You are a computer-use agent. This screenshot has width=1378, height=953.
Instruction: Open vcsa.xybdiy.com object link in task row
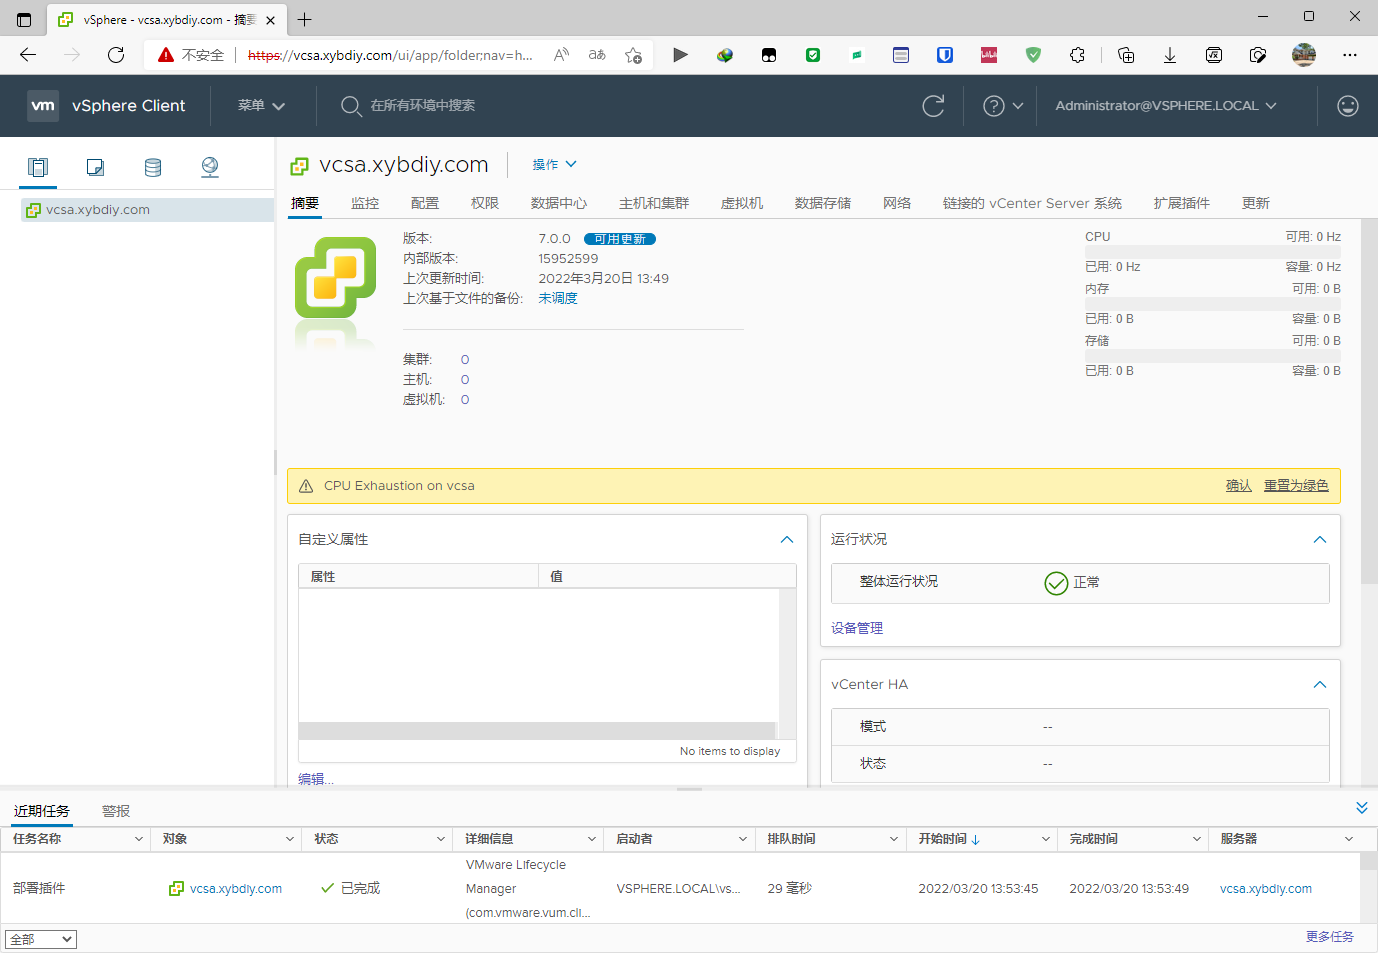236,888
